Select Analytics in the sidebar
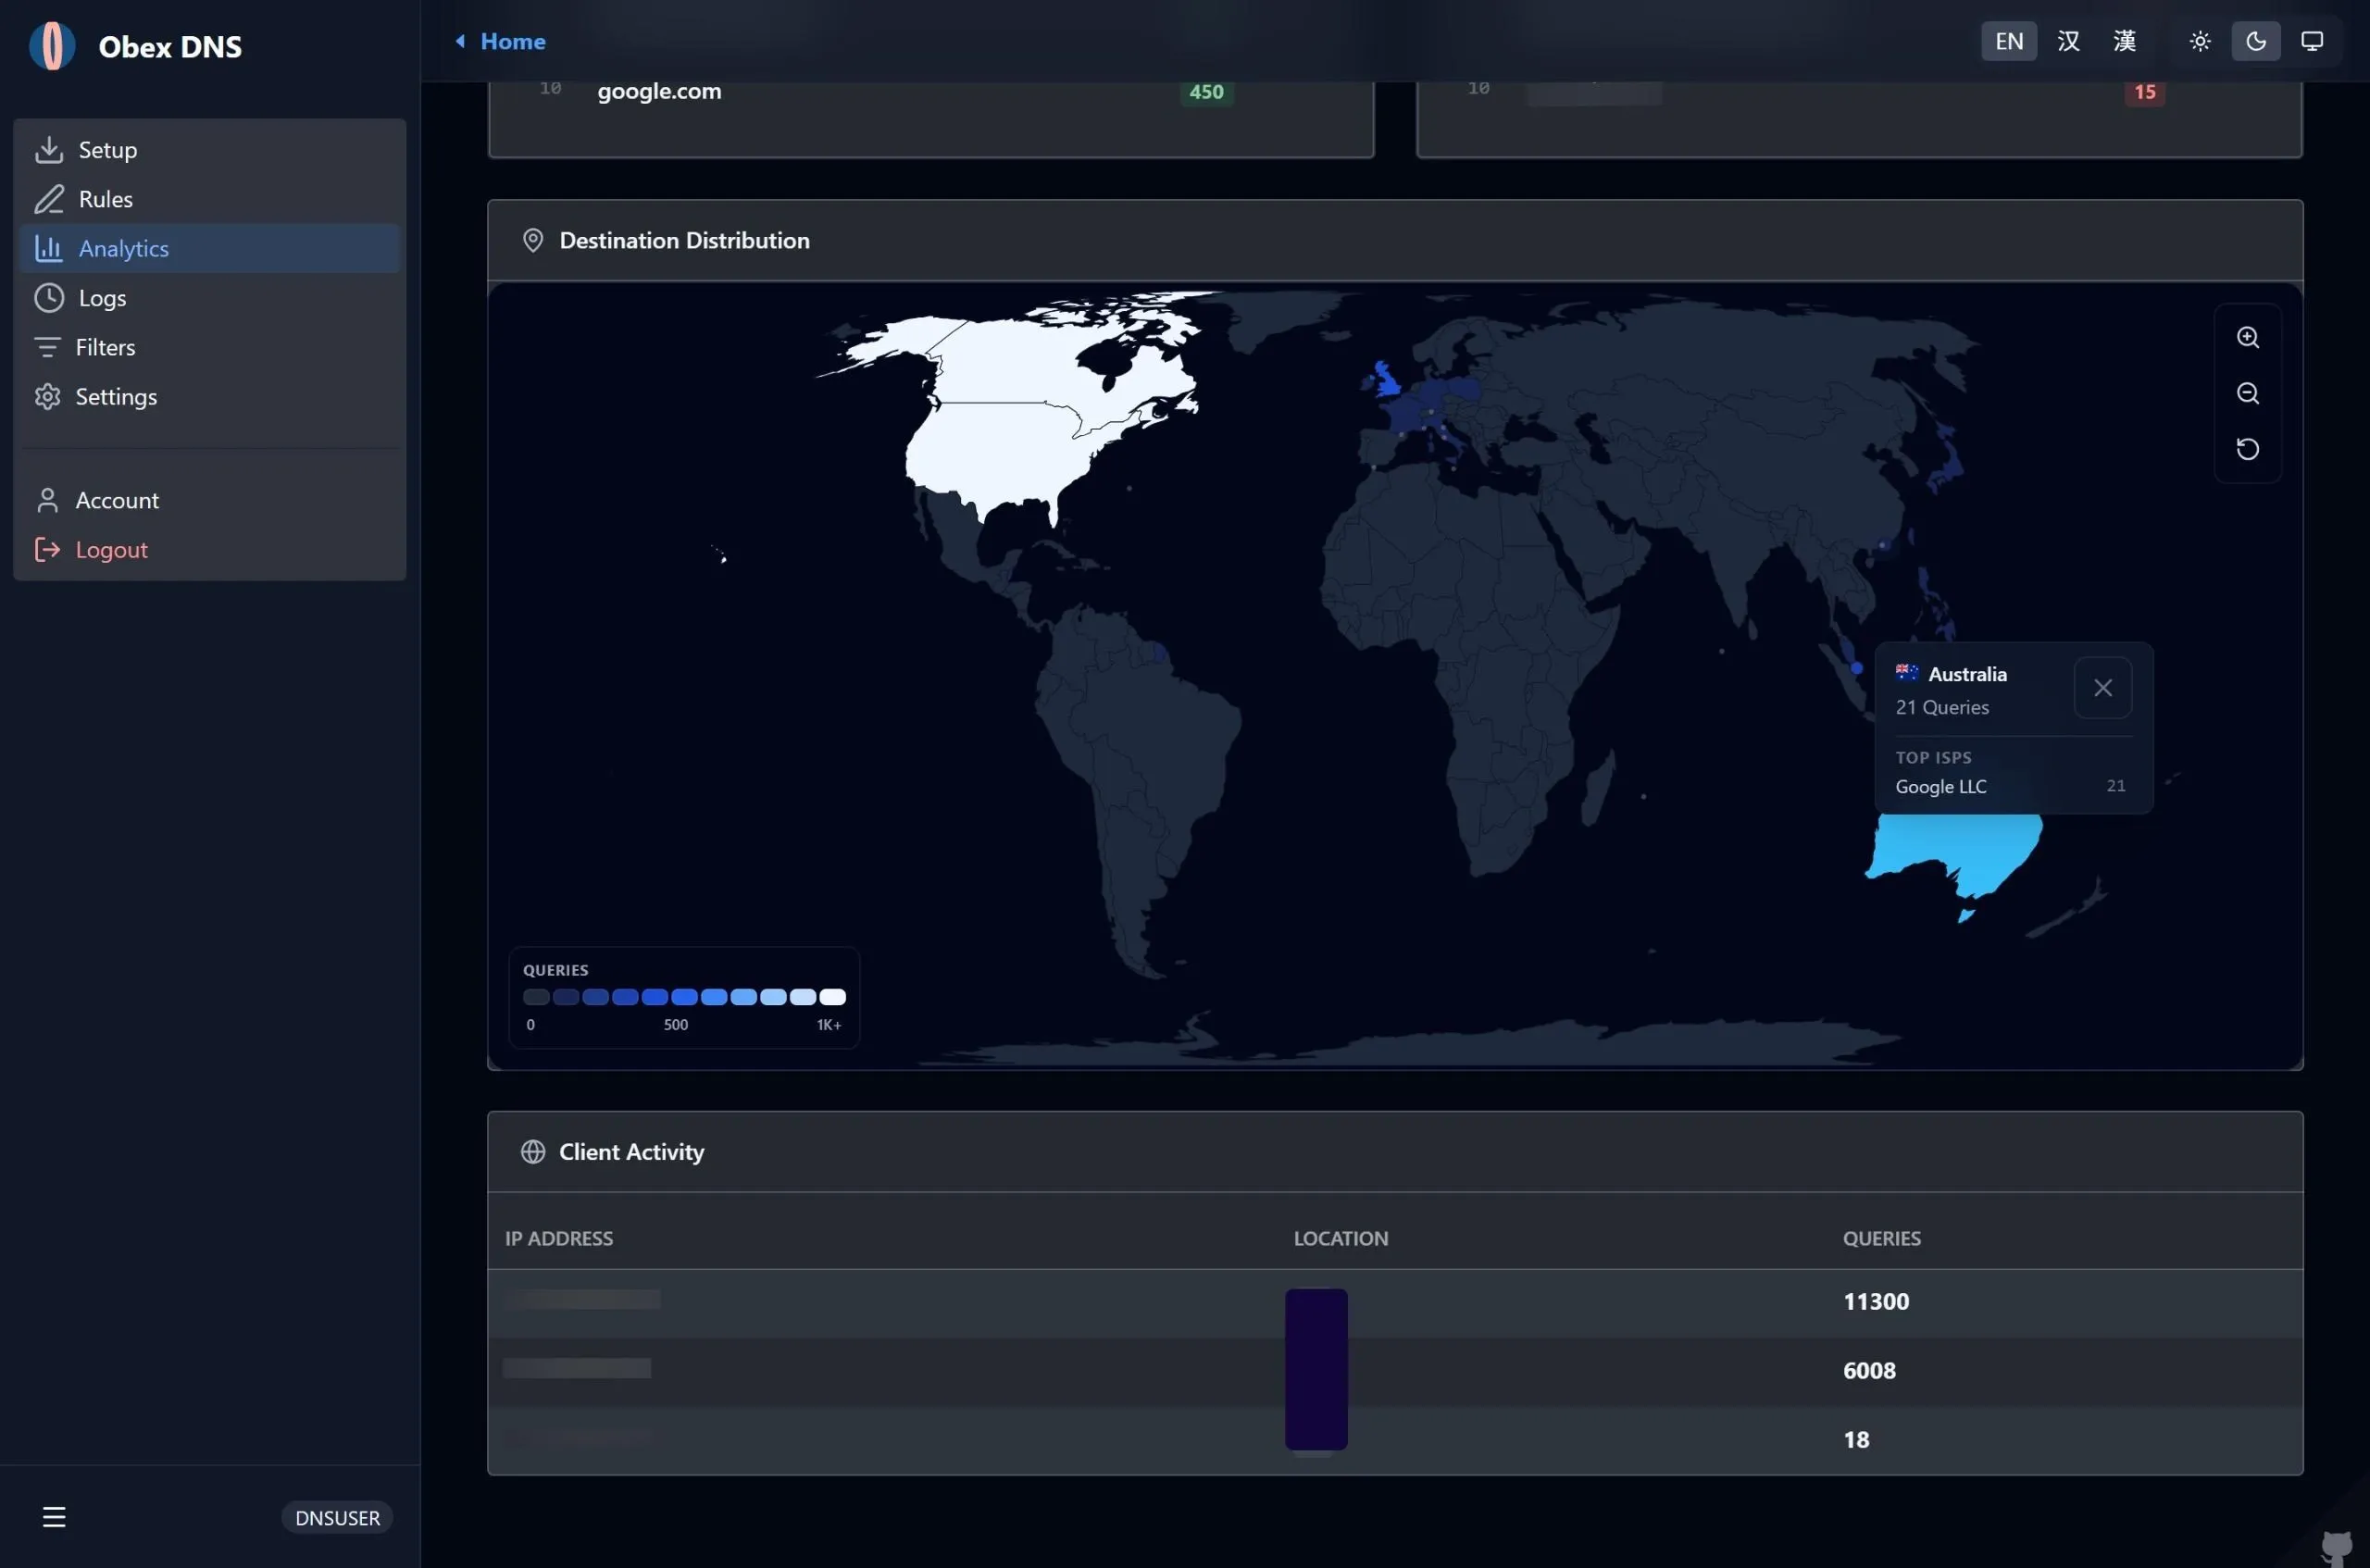 point(209,248)
